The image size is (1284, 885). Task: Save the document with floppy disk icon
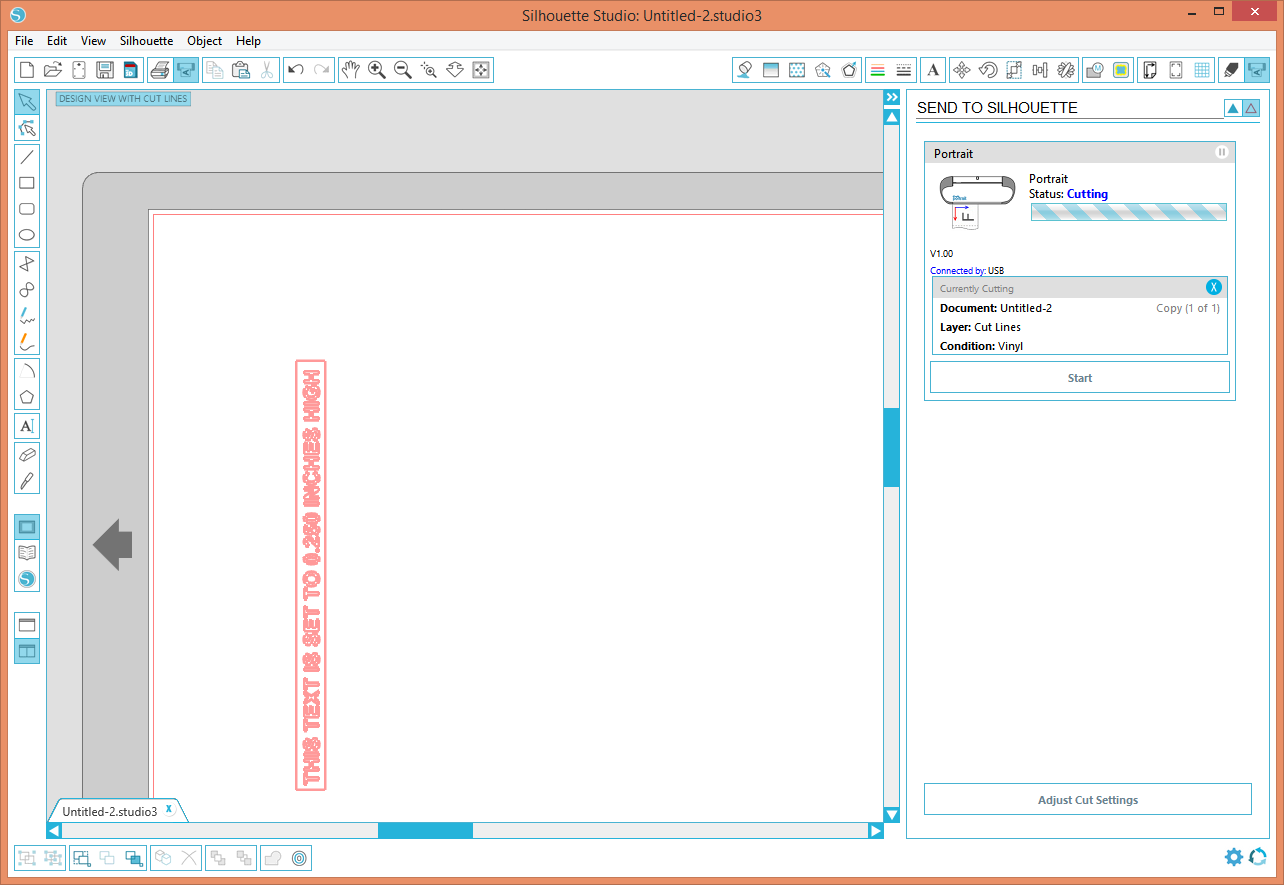(x=105, y=70)
